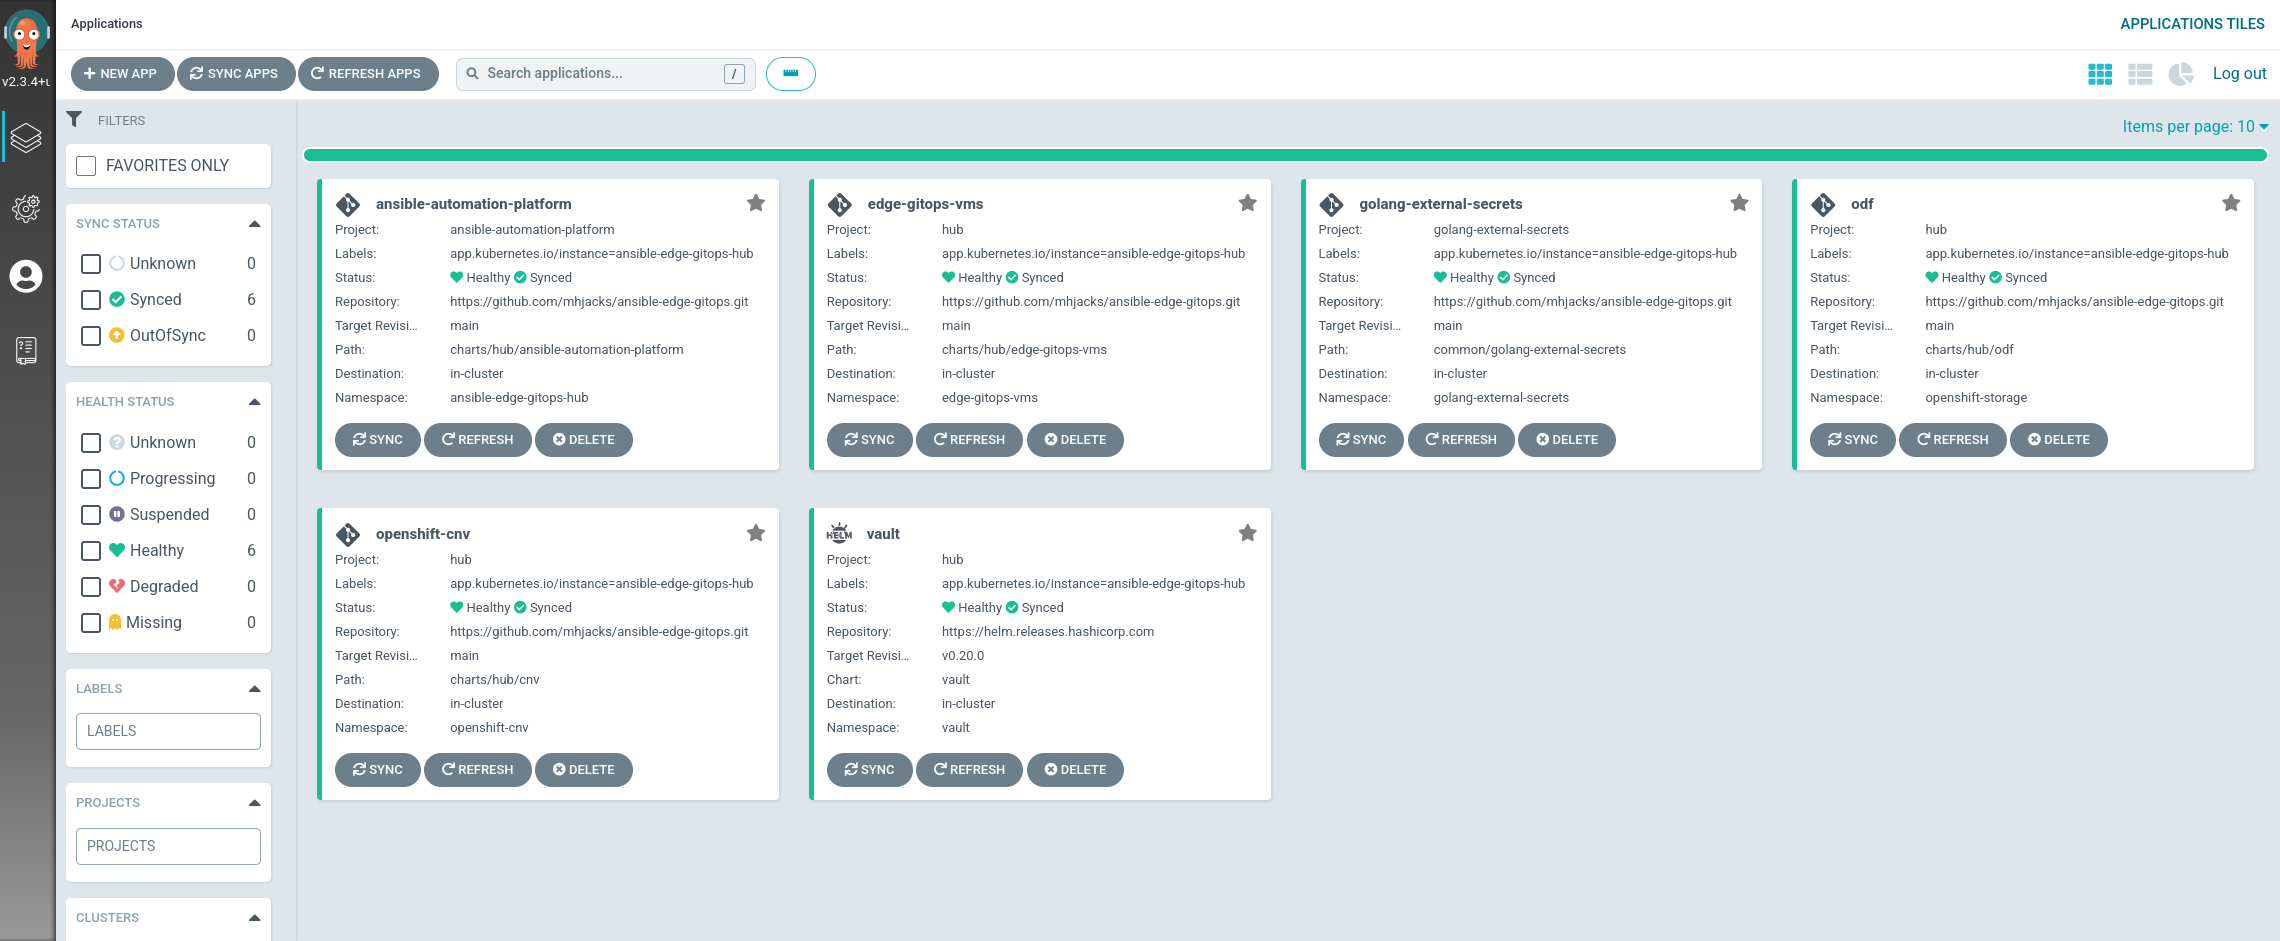The image size is (2280, 941).
Task: Click the filters funnel icon
Action: tap(74, 119)
